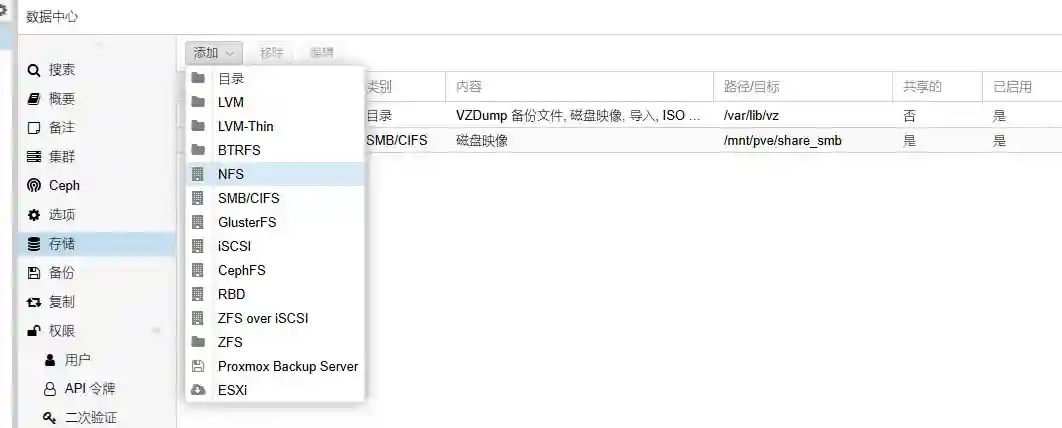1062x428 pixels.
Task: Select the ESXi menu entry
Action: pos(276,390)
